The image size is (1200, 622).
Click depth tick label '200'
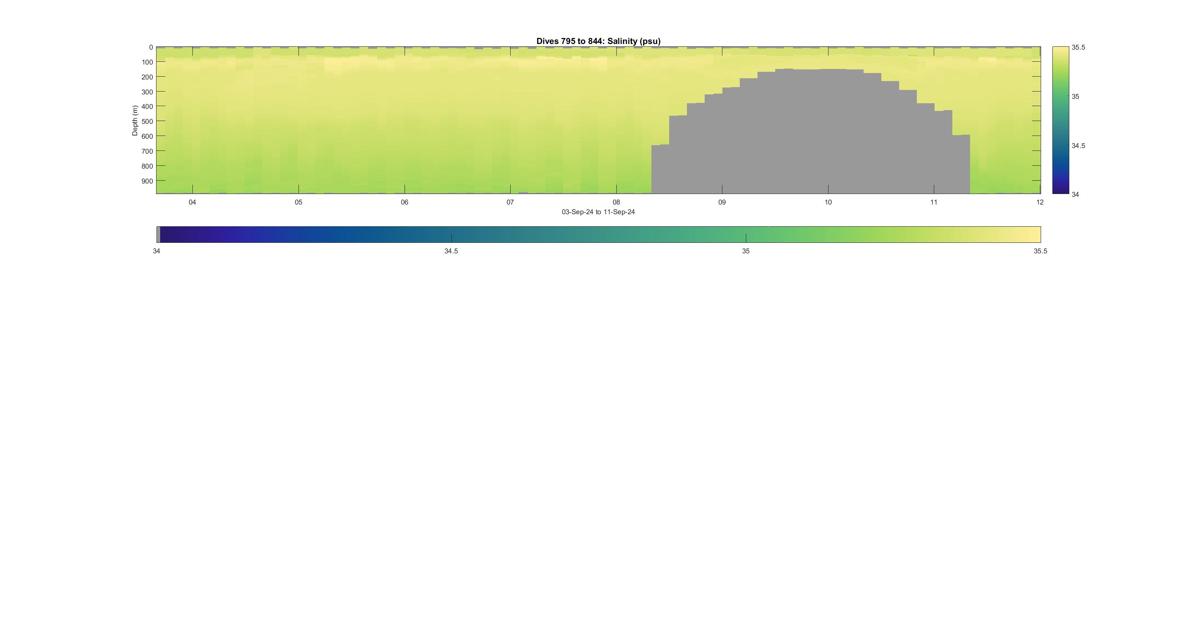click(x=147, y=77)
